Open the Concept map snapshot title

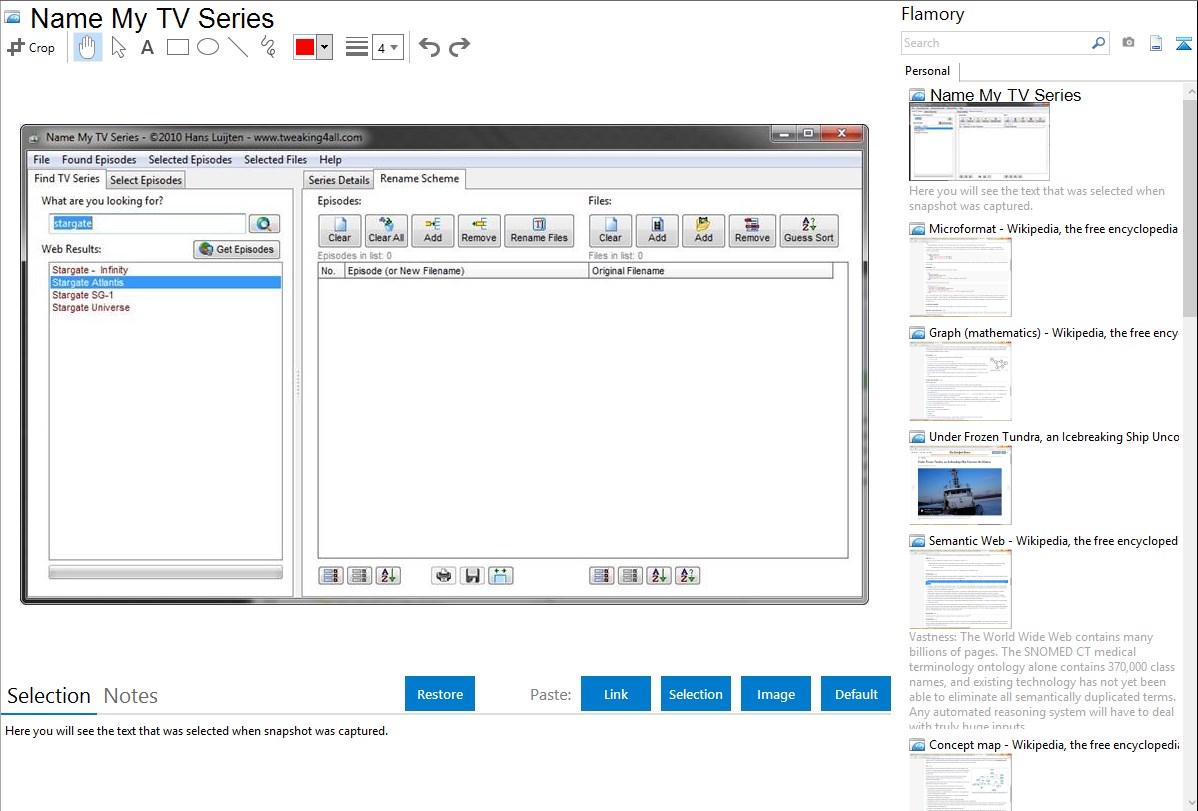click(1053, 744)
